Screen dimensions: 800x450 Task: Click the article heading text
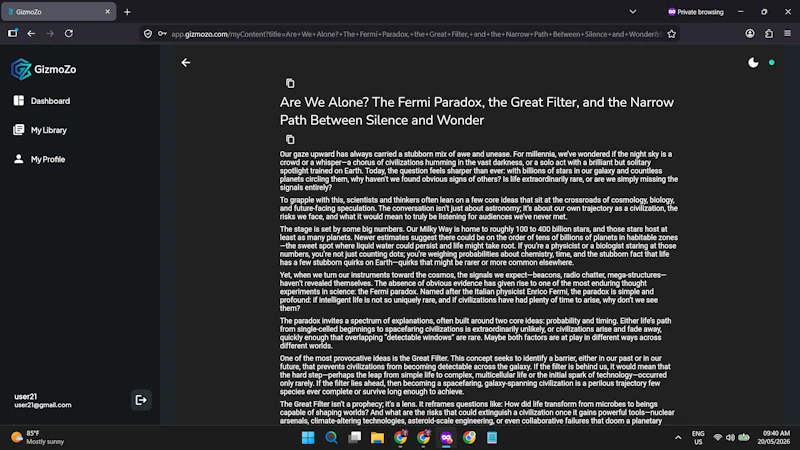(477, 111)
